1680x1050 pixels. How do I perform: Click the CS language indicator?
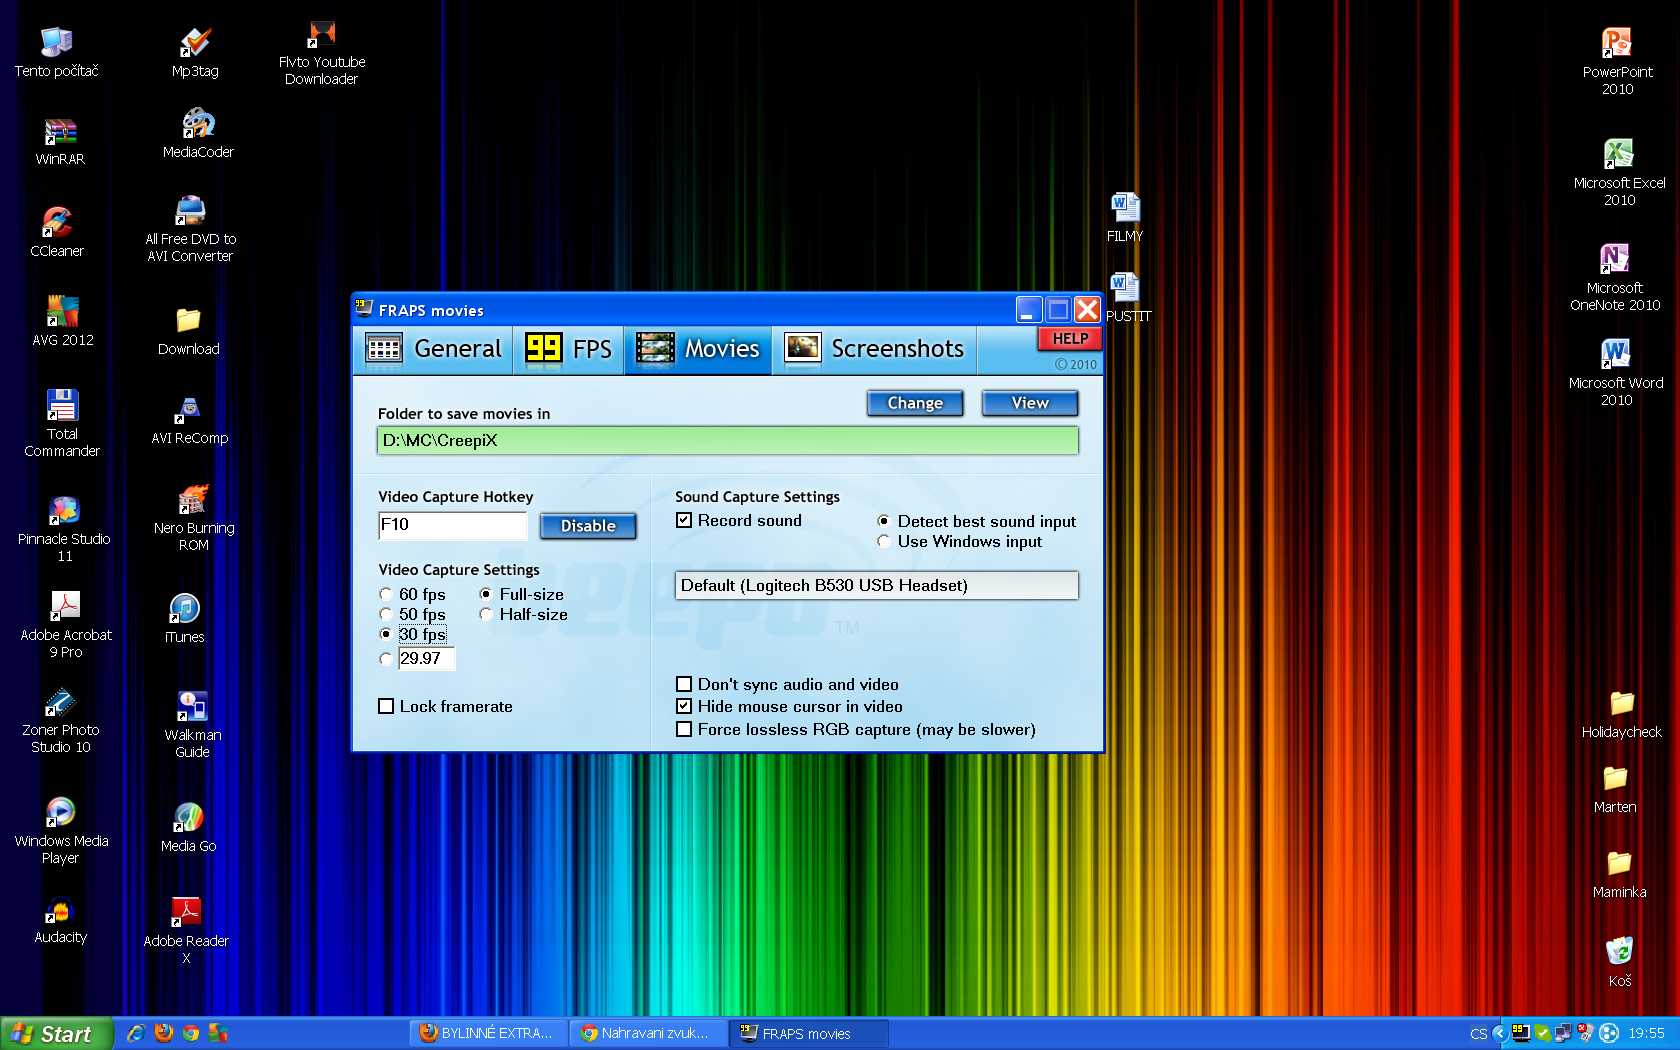(1478, 1034)
